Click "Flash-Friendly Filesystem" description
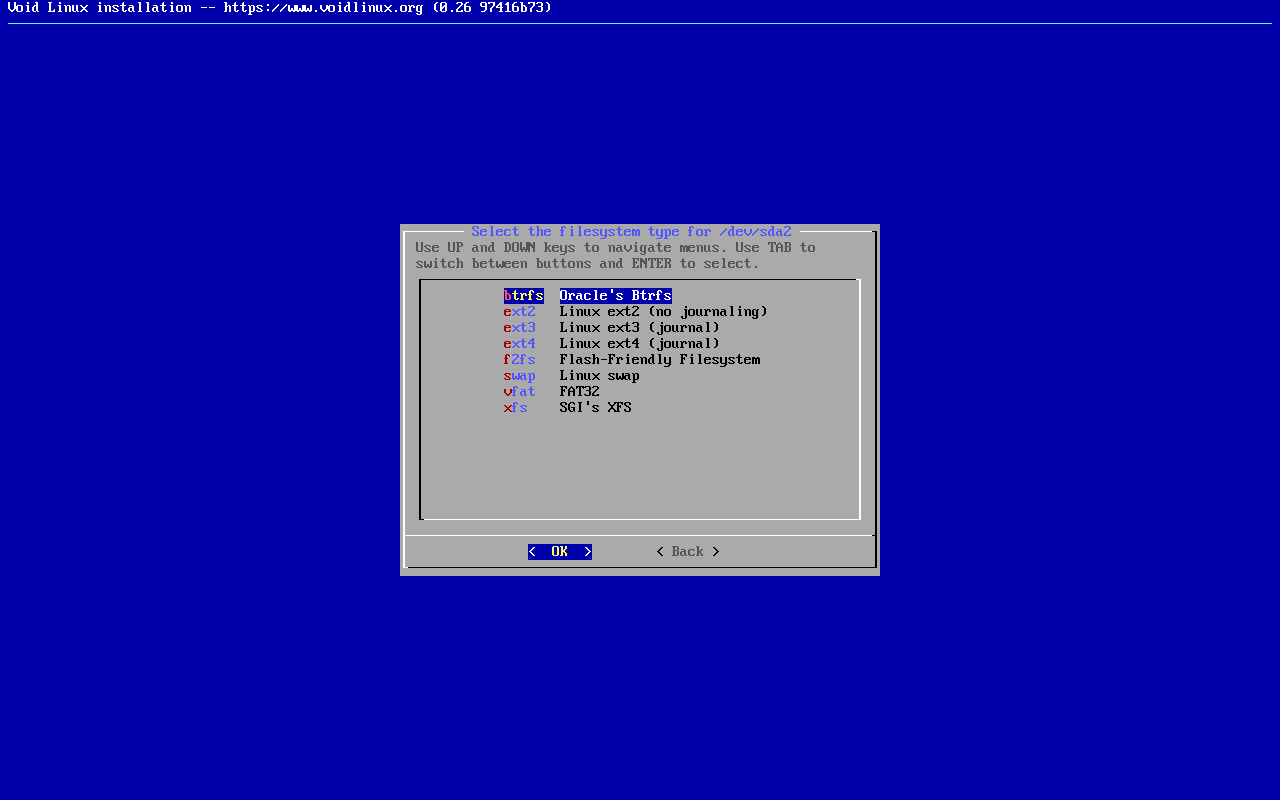This screenshot has width=1280, height=800. [x=659, y=360]
